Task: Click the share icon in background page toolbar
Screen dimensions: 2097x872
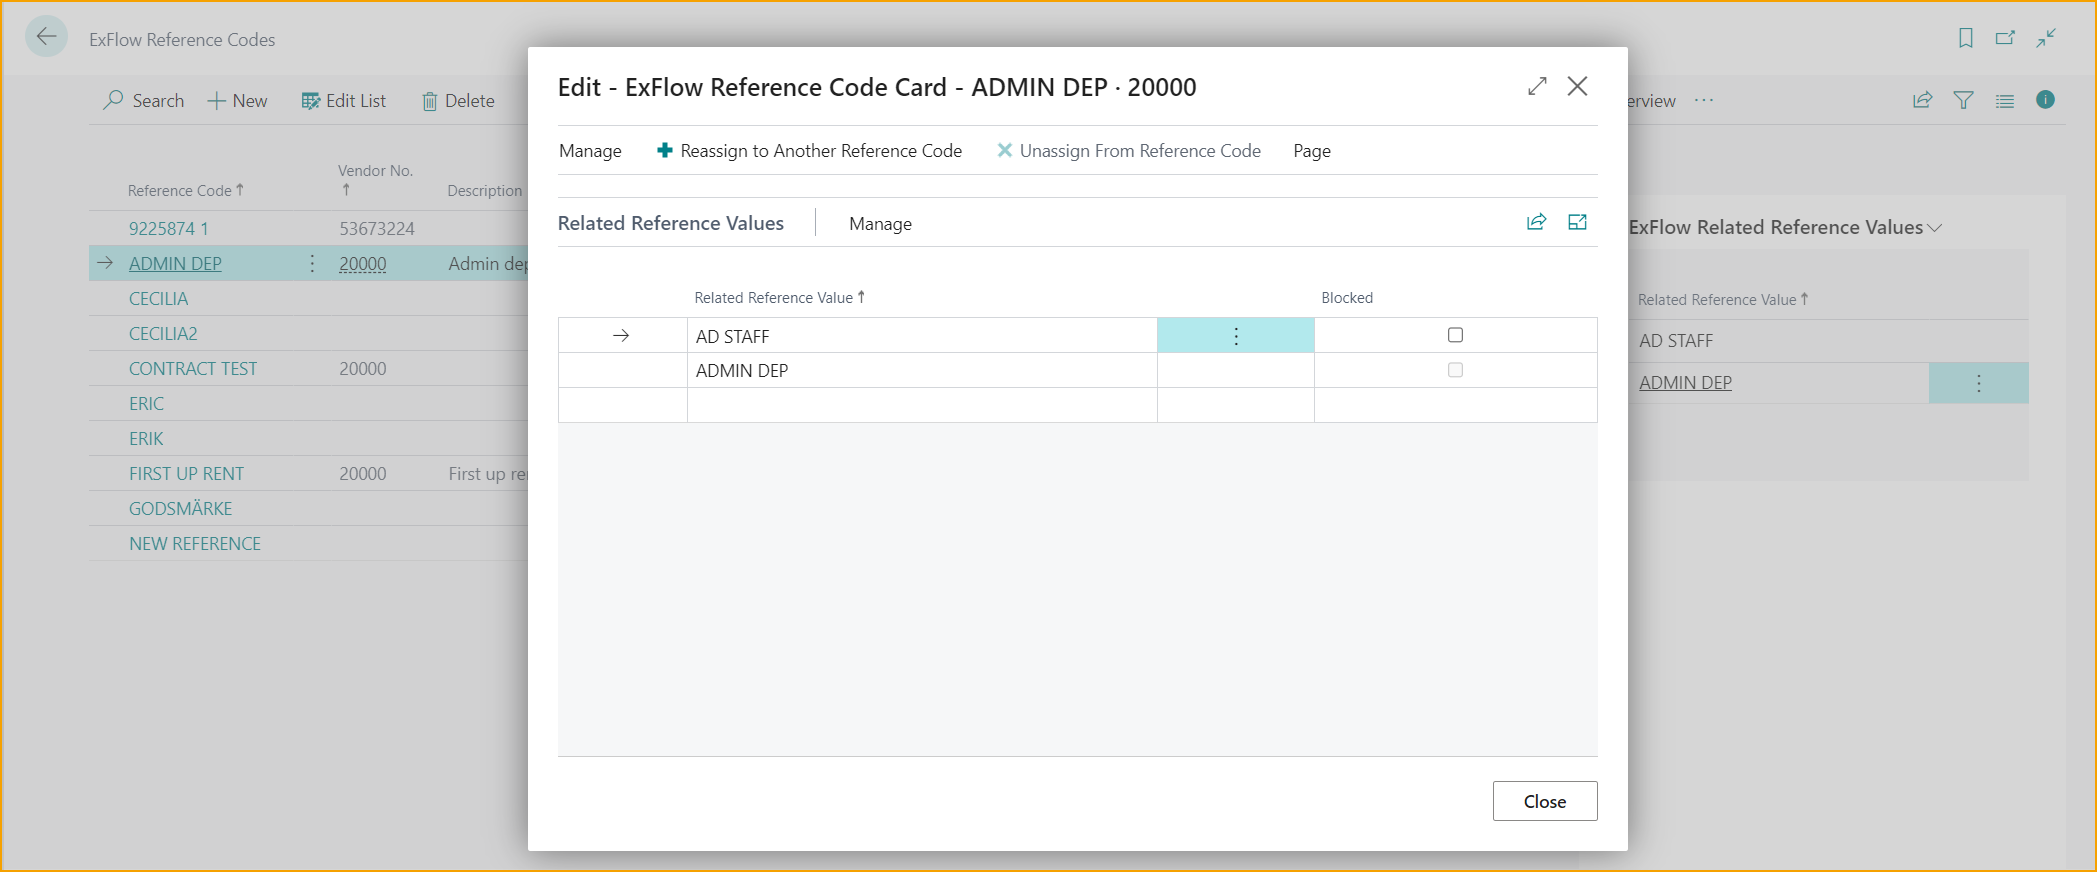Action: [1922, 100]
